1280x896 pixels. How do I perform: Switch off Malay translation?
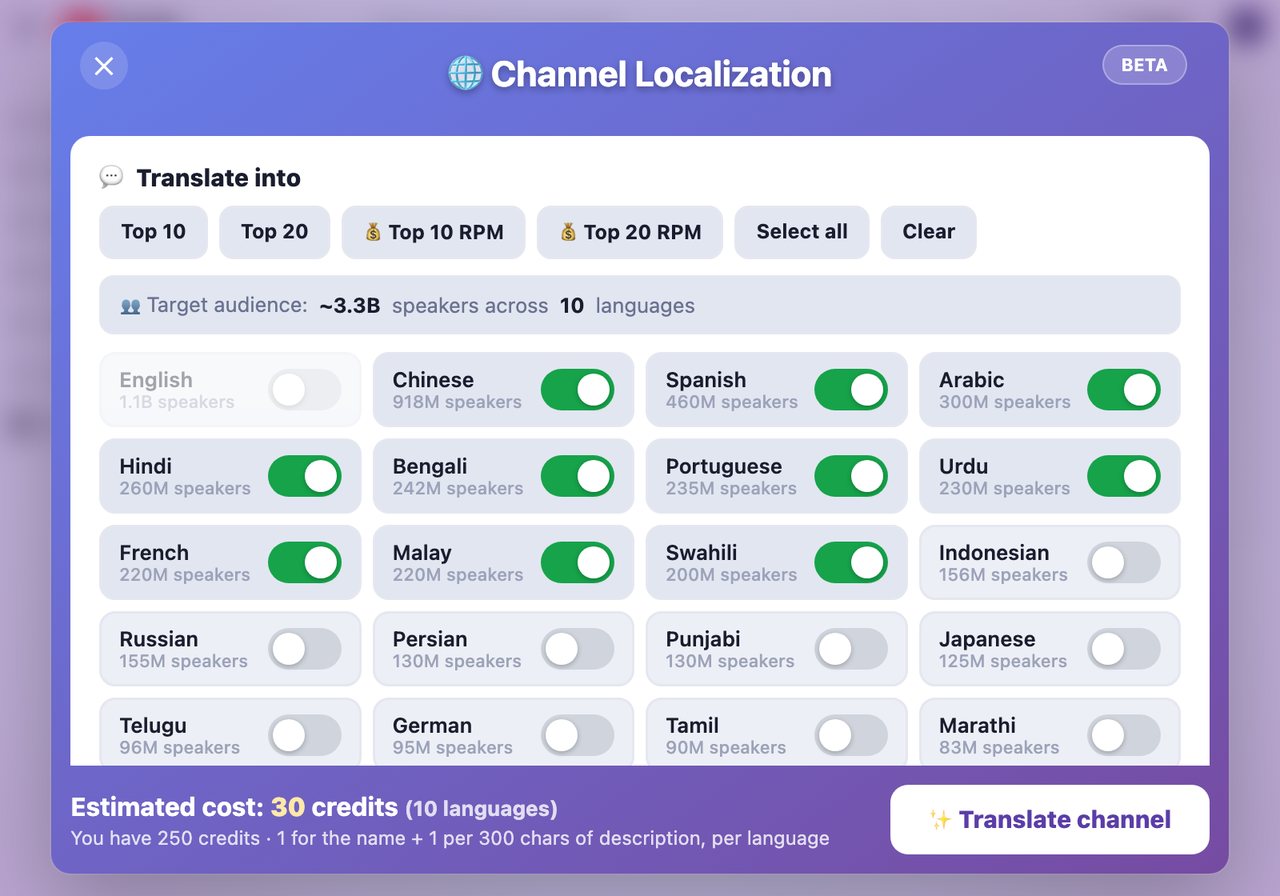point(577,563)
